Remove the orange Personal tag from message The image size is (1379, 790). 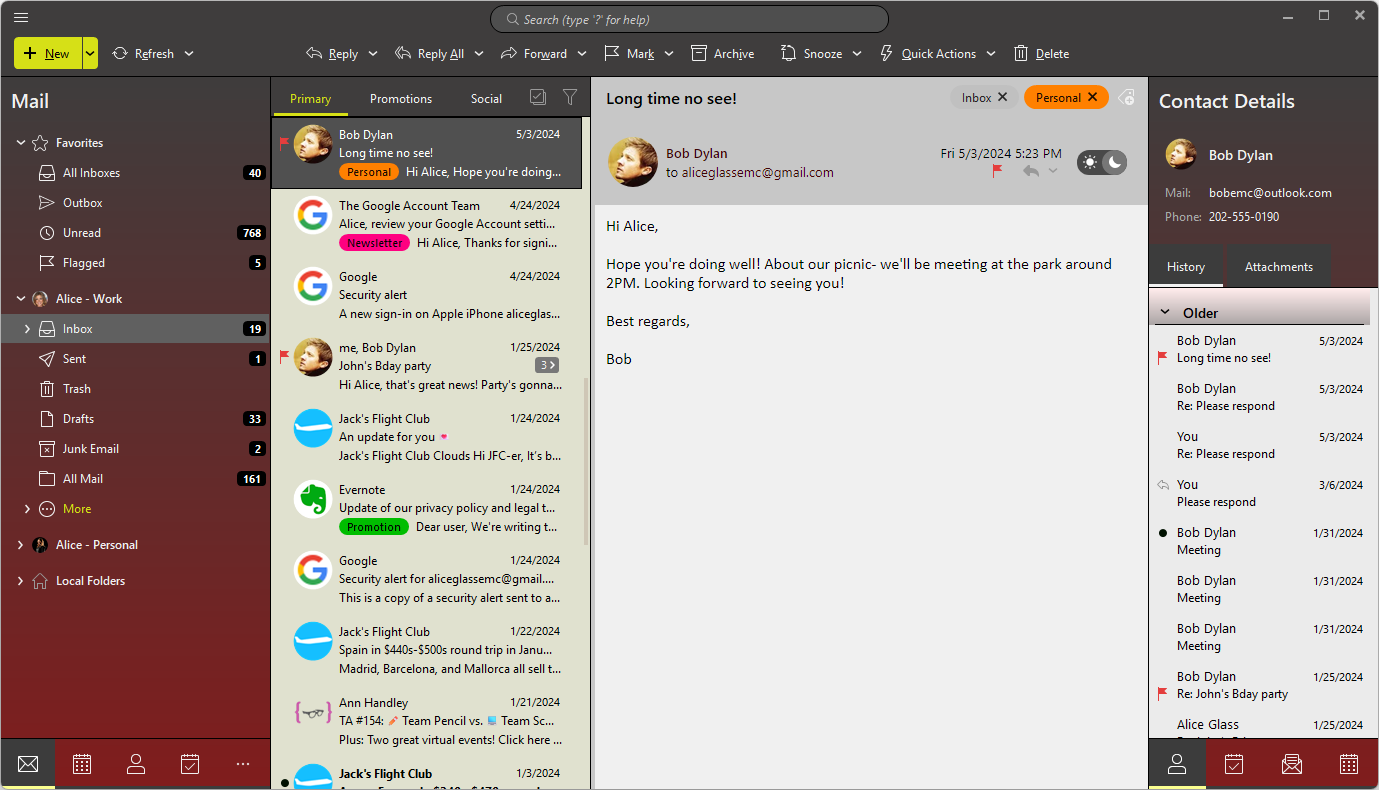pos(1092,97)
